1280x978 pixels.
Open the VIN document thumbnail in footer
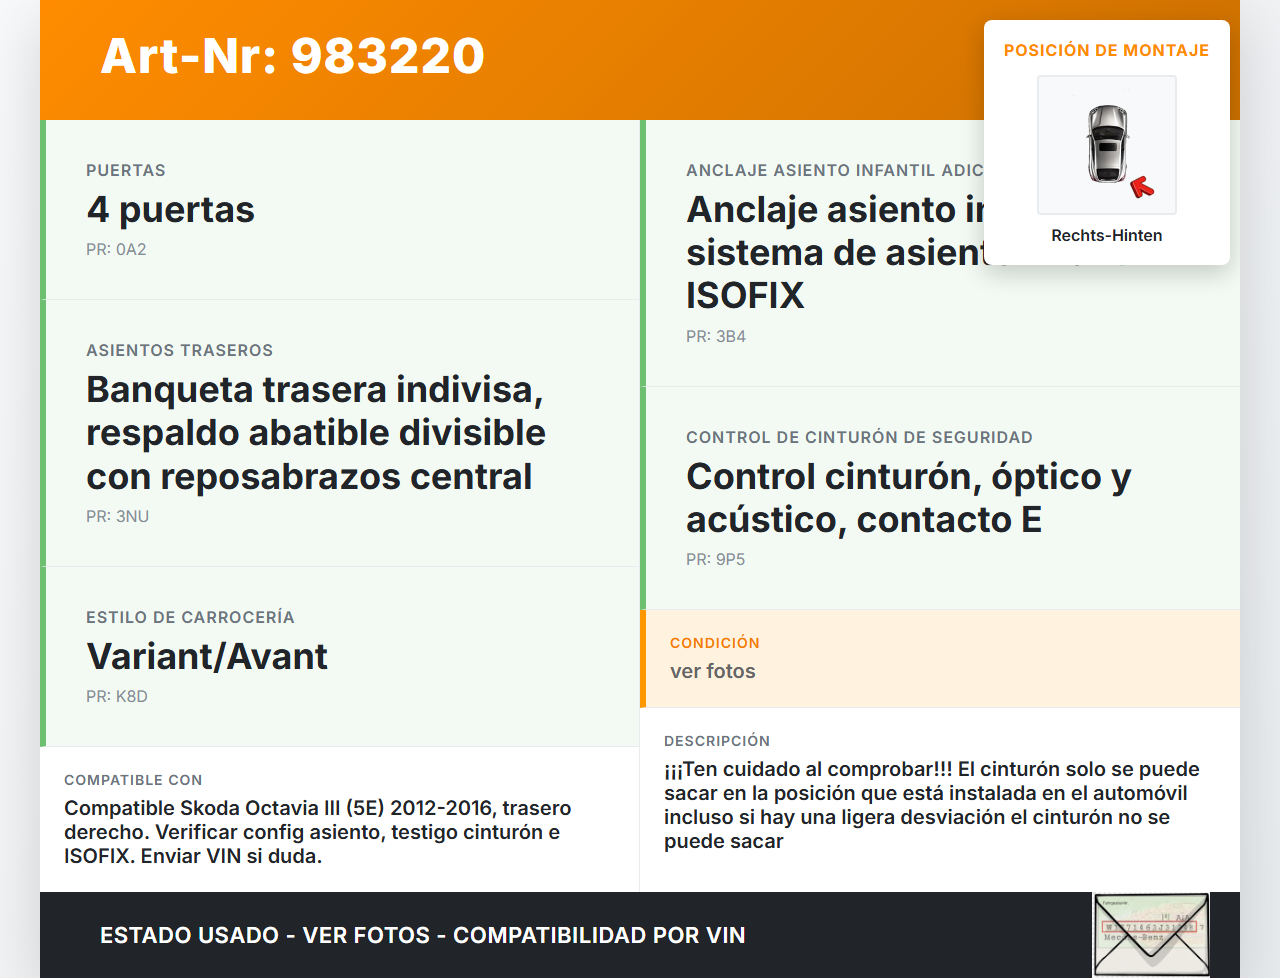point(1151,934)
